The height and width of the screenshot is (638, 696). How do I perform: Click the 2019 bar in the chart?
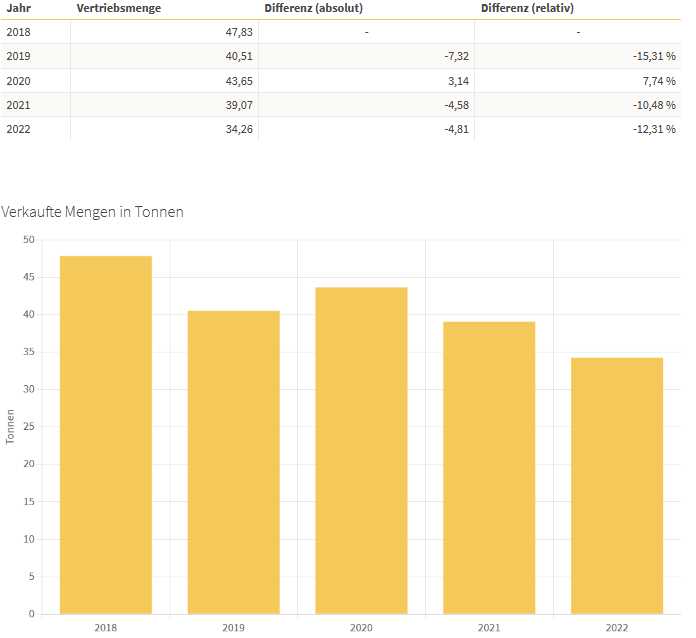pos(233,463)
